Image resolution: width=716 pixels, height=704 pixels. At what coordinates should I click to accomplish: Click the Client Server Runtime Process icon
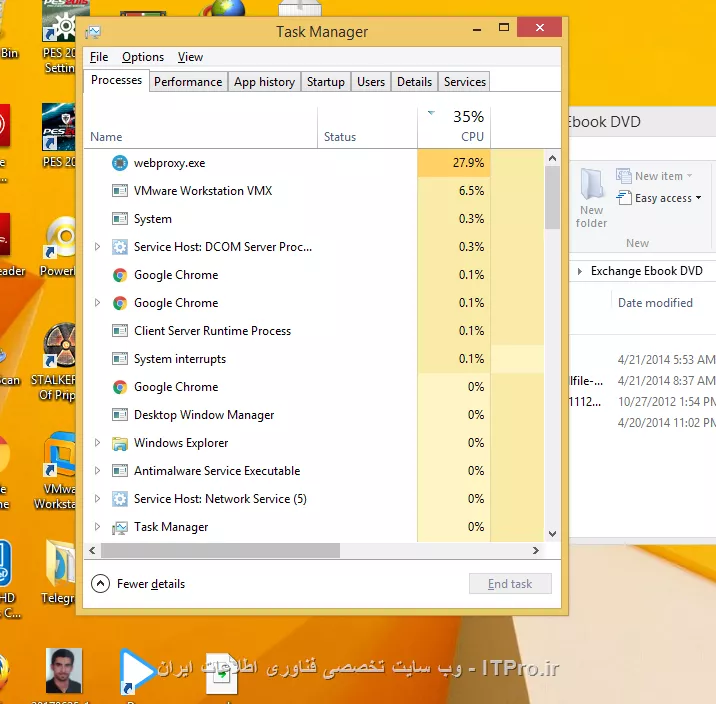tap(120, 331)
